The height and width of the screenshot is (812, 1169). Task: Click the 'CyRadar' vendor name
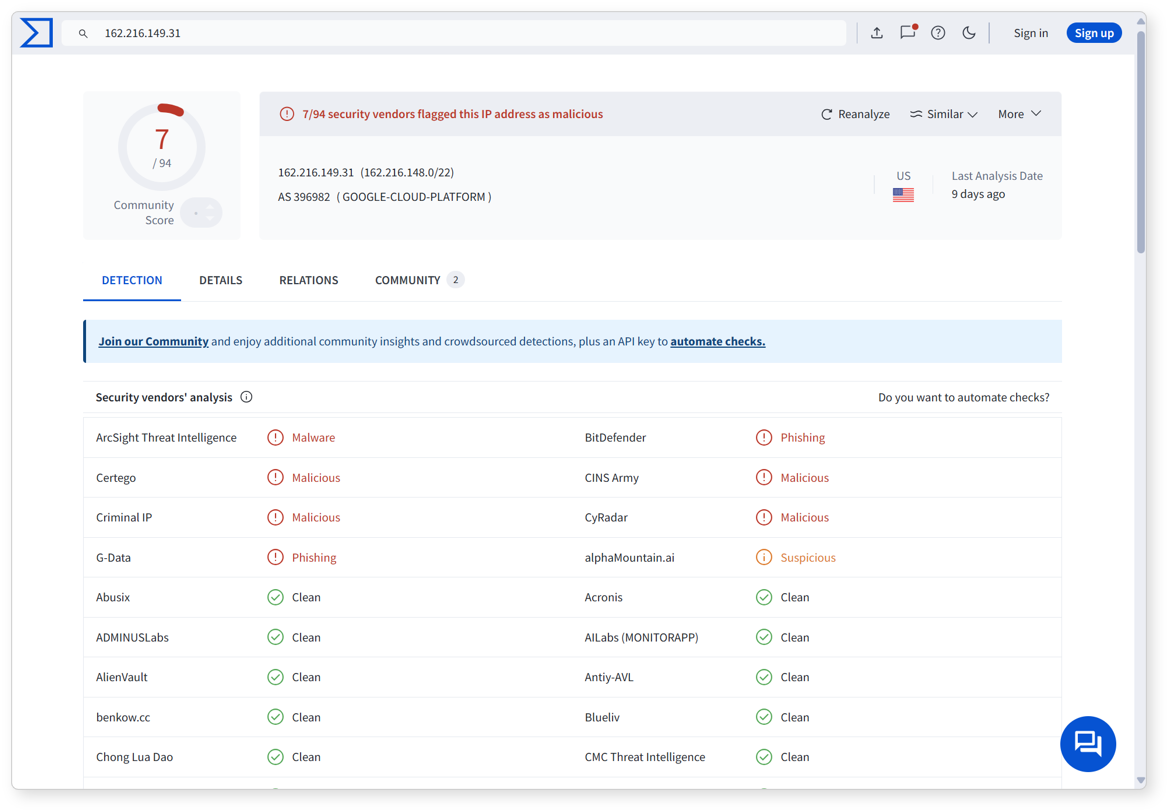[606, 517]
